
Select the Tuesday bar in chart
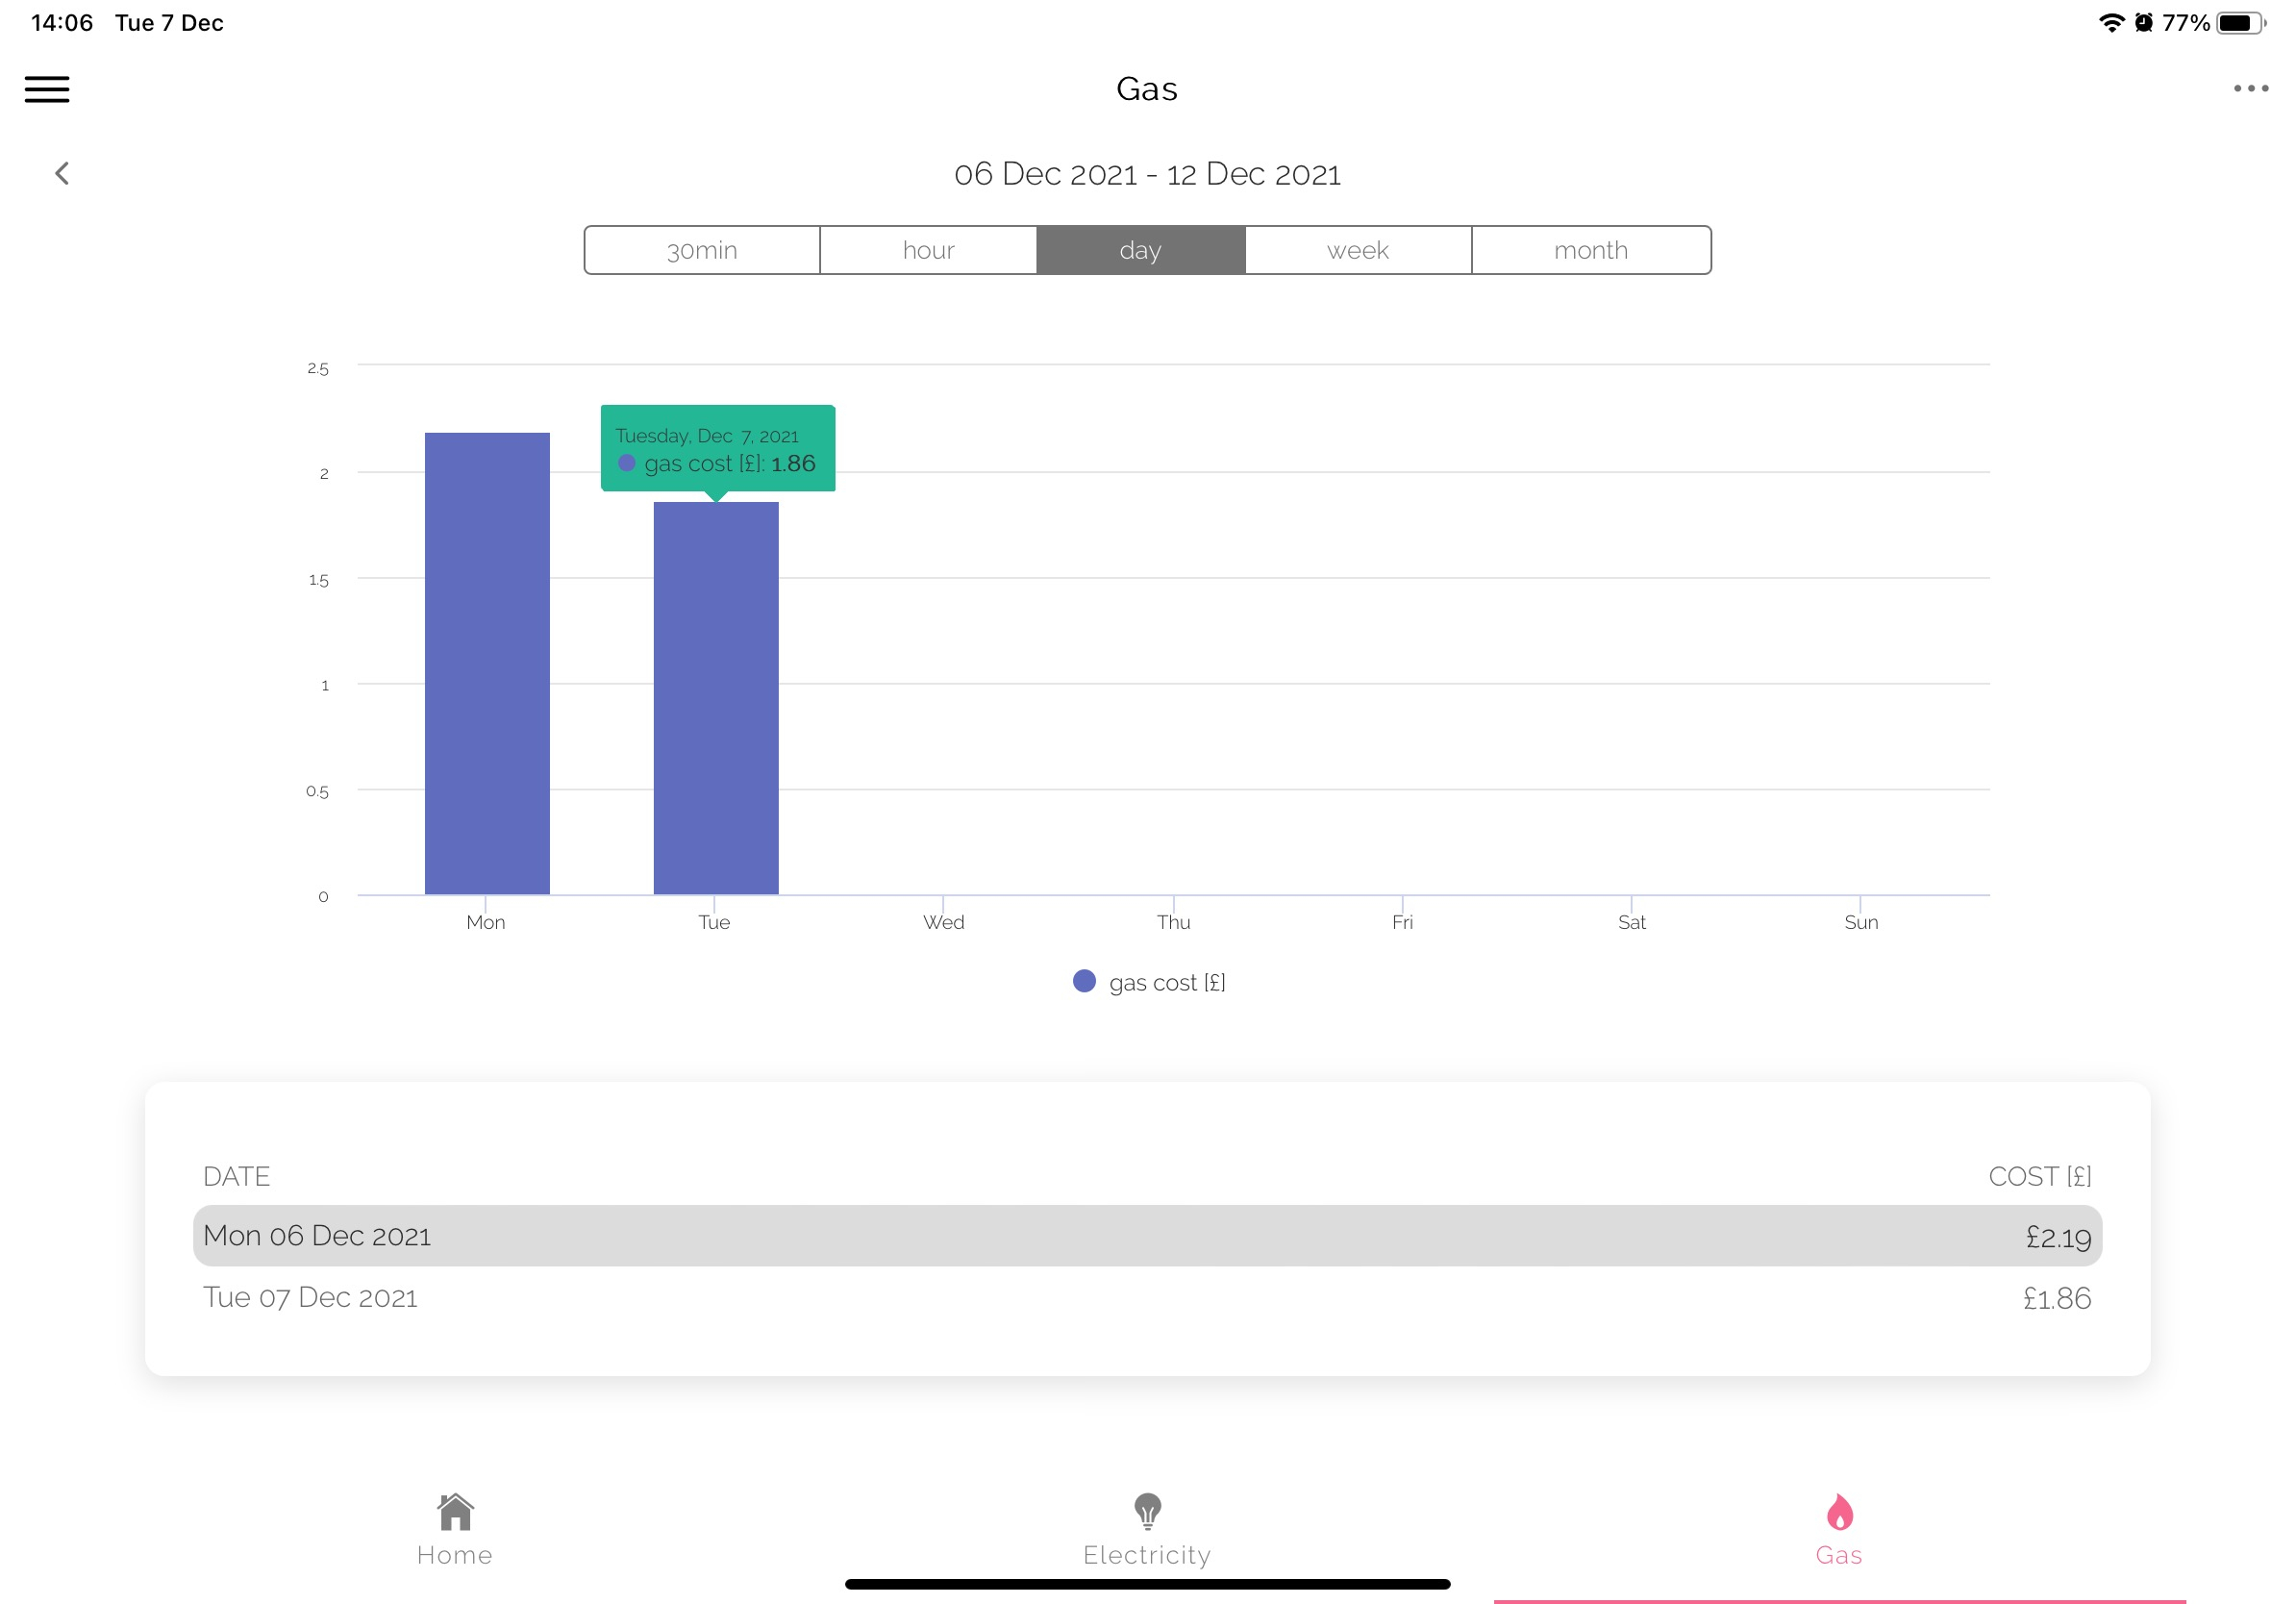(716, 698)
